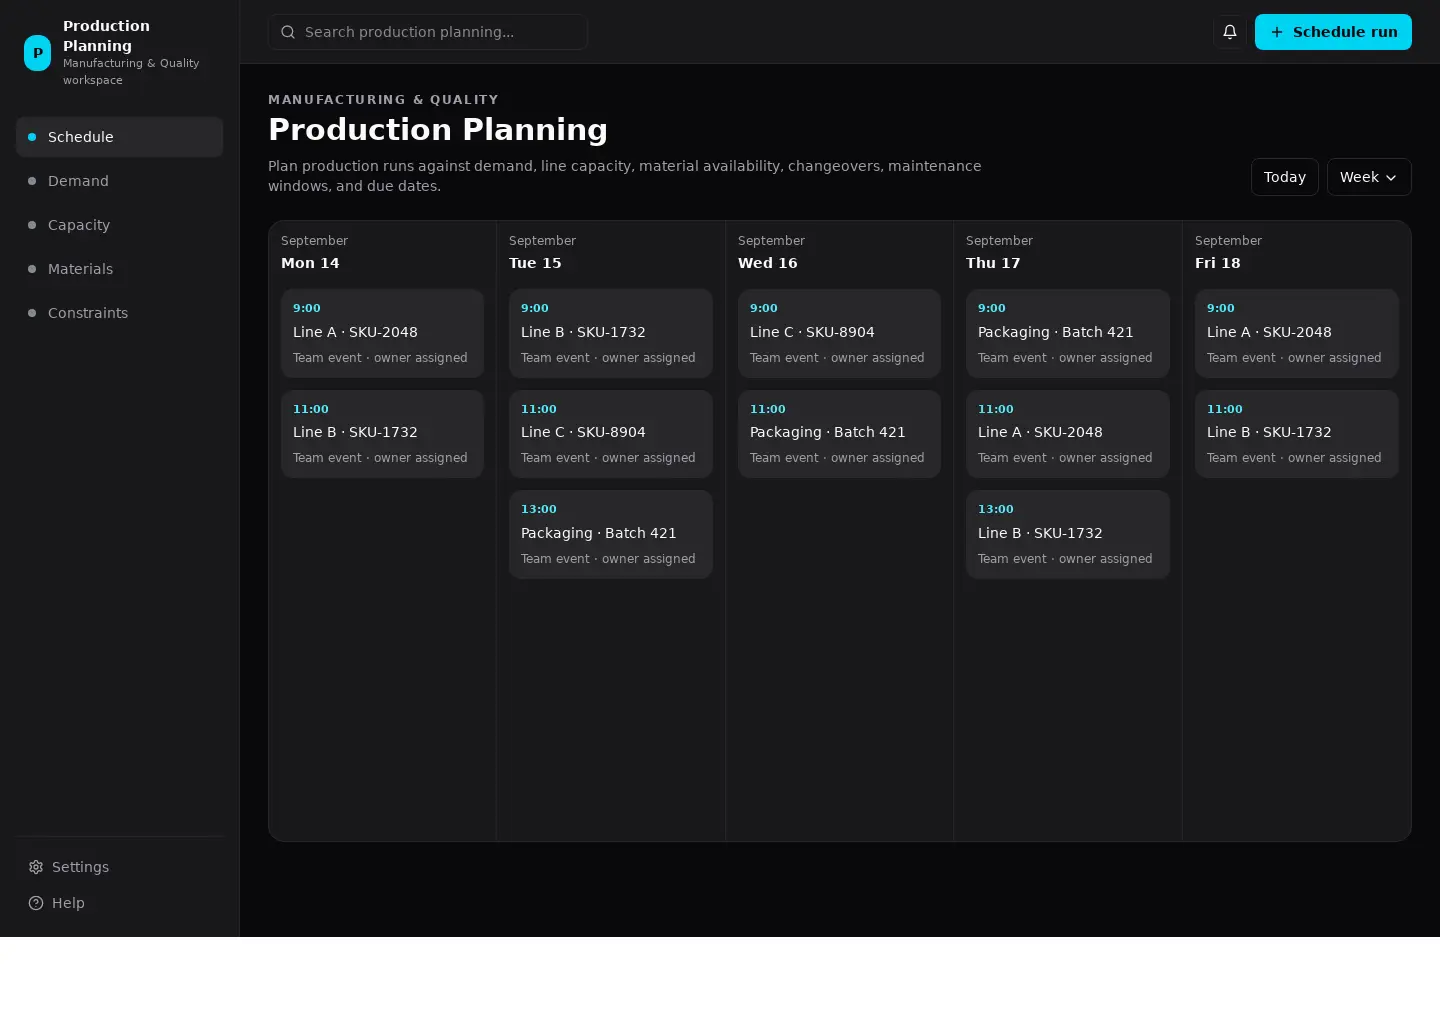The image size is (1440, 1024).
Task: Click the Settings gear icon
Action: coord(36,867)
